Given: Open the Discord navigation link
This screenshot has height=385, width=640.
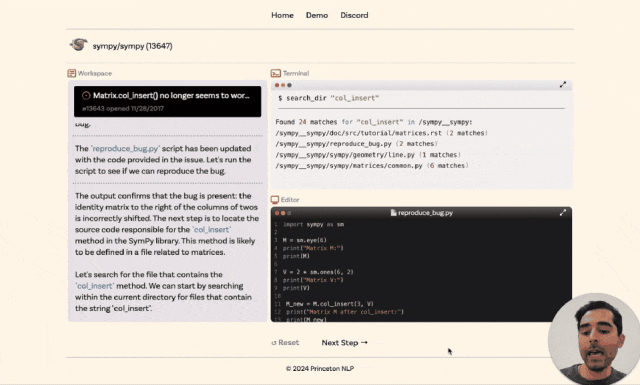Looking at the screenshot, I should point(354,15).
